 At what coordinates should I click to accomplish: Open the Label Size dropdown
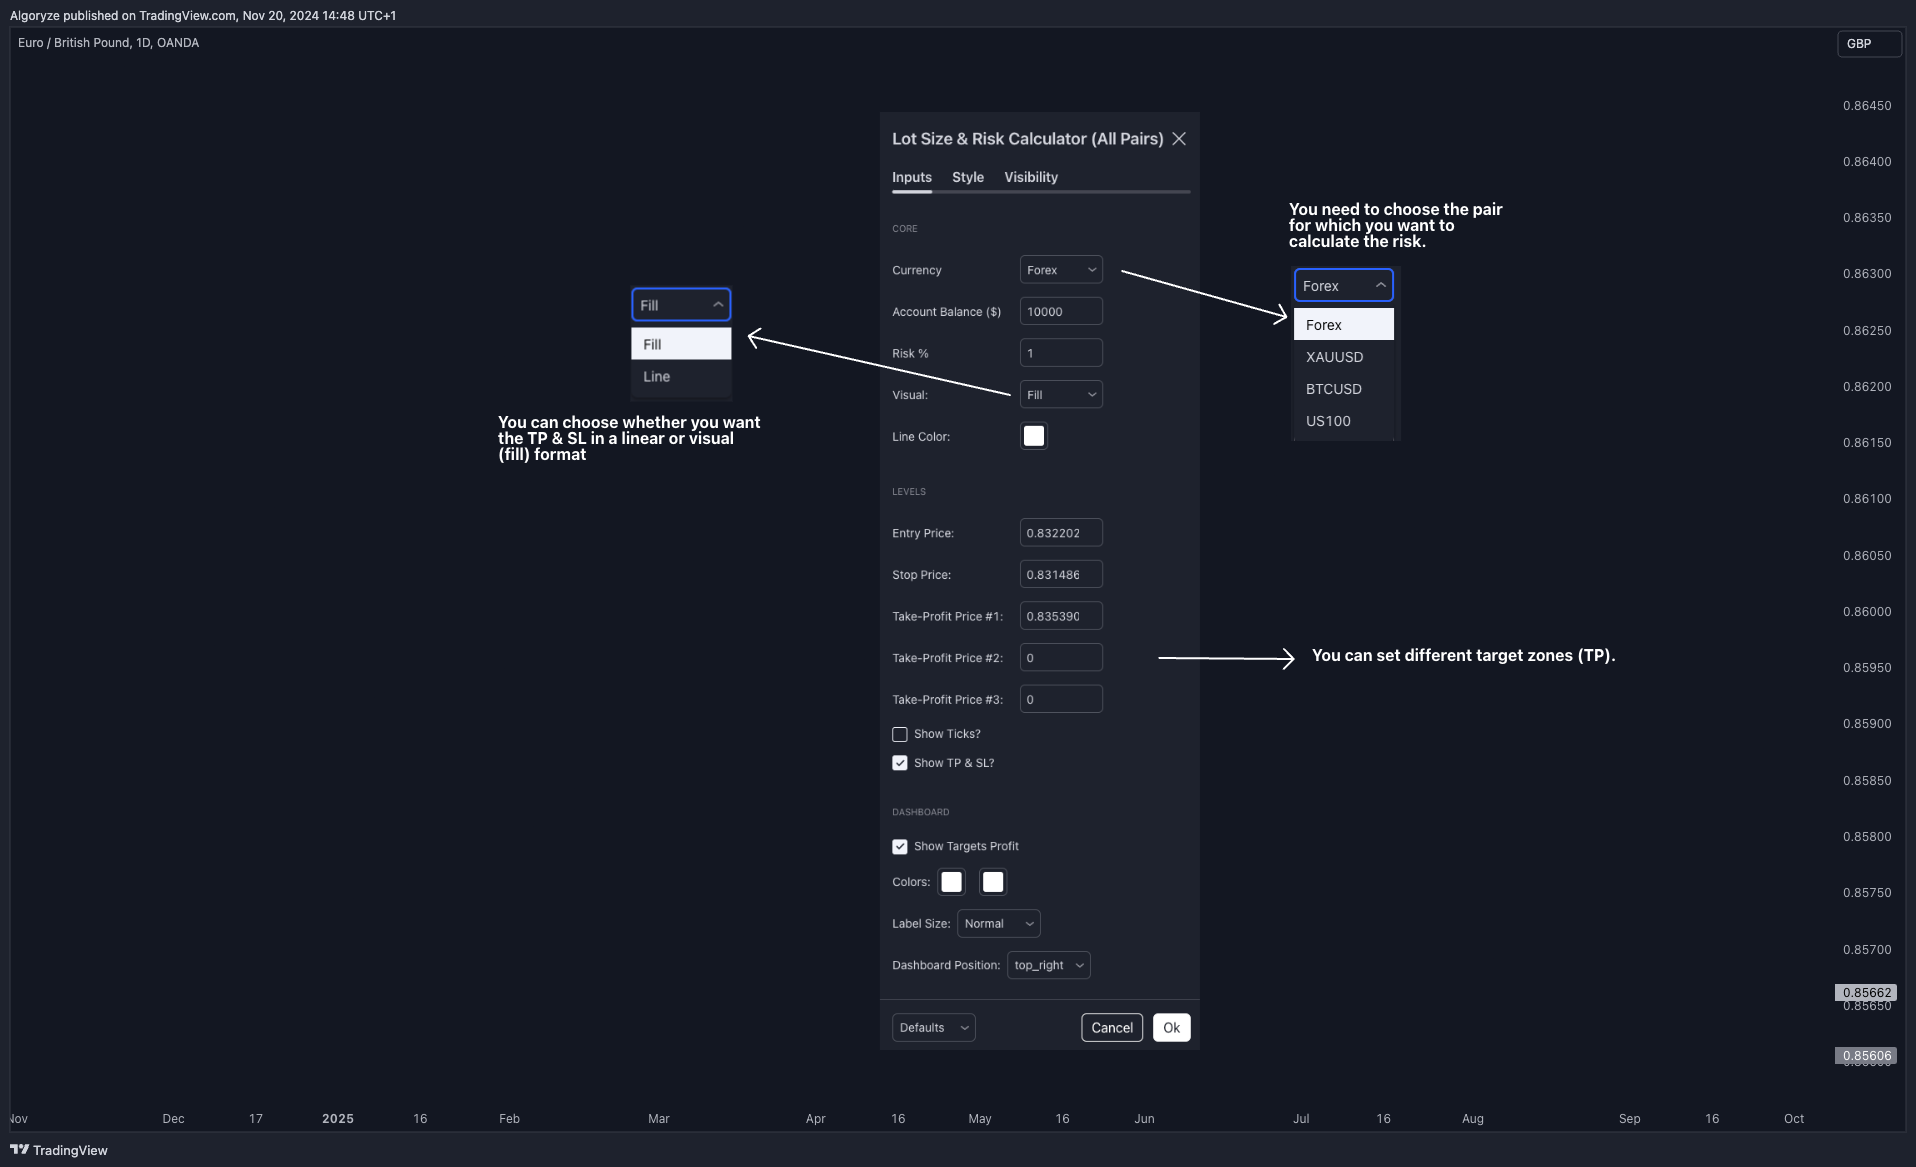click(x=998, y=923)
